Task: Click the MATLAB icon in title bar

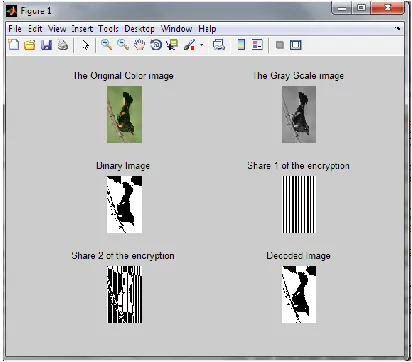Action: coord(11,11)
